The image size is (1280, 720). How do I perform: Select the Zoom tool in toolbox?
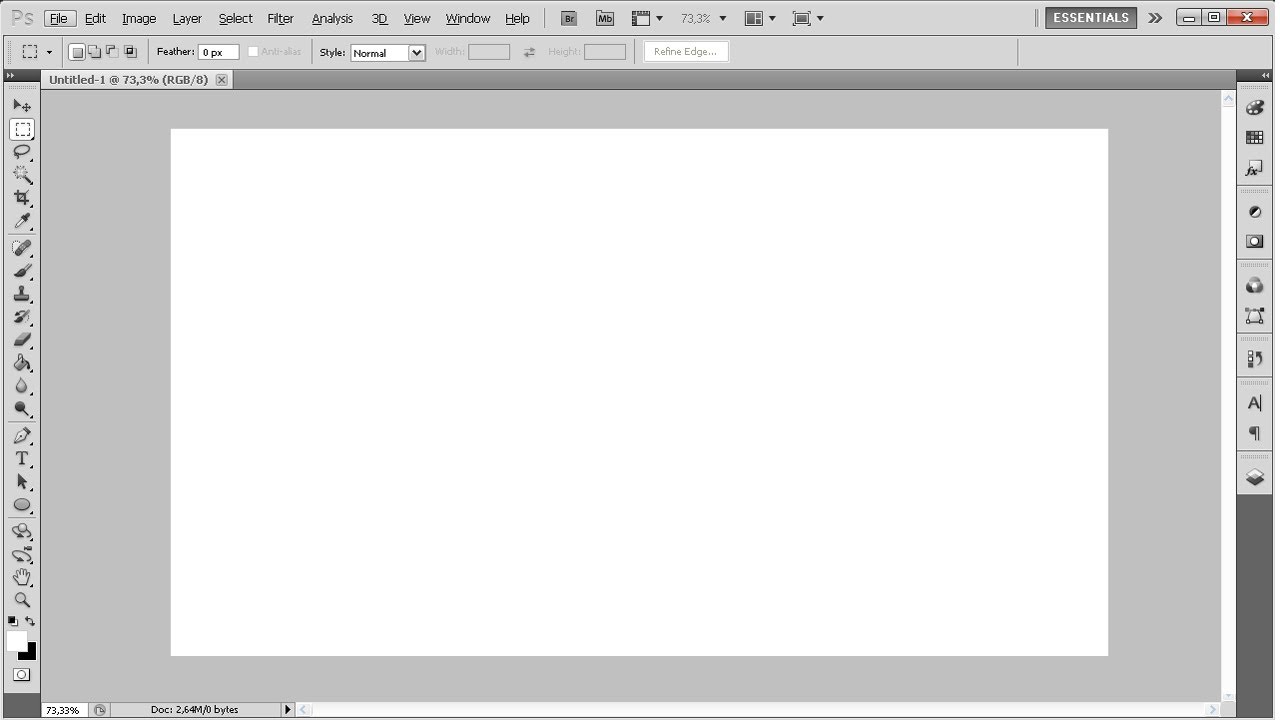(22, 601)
